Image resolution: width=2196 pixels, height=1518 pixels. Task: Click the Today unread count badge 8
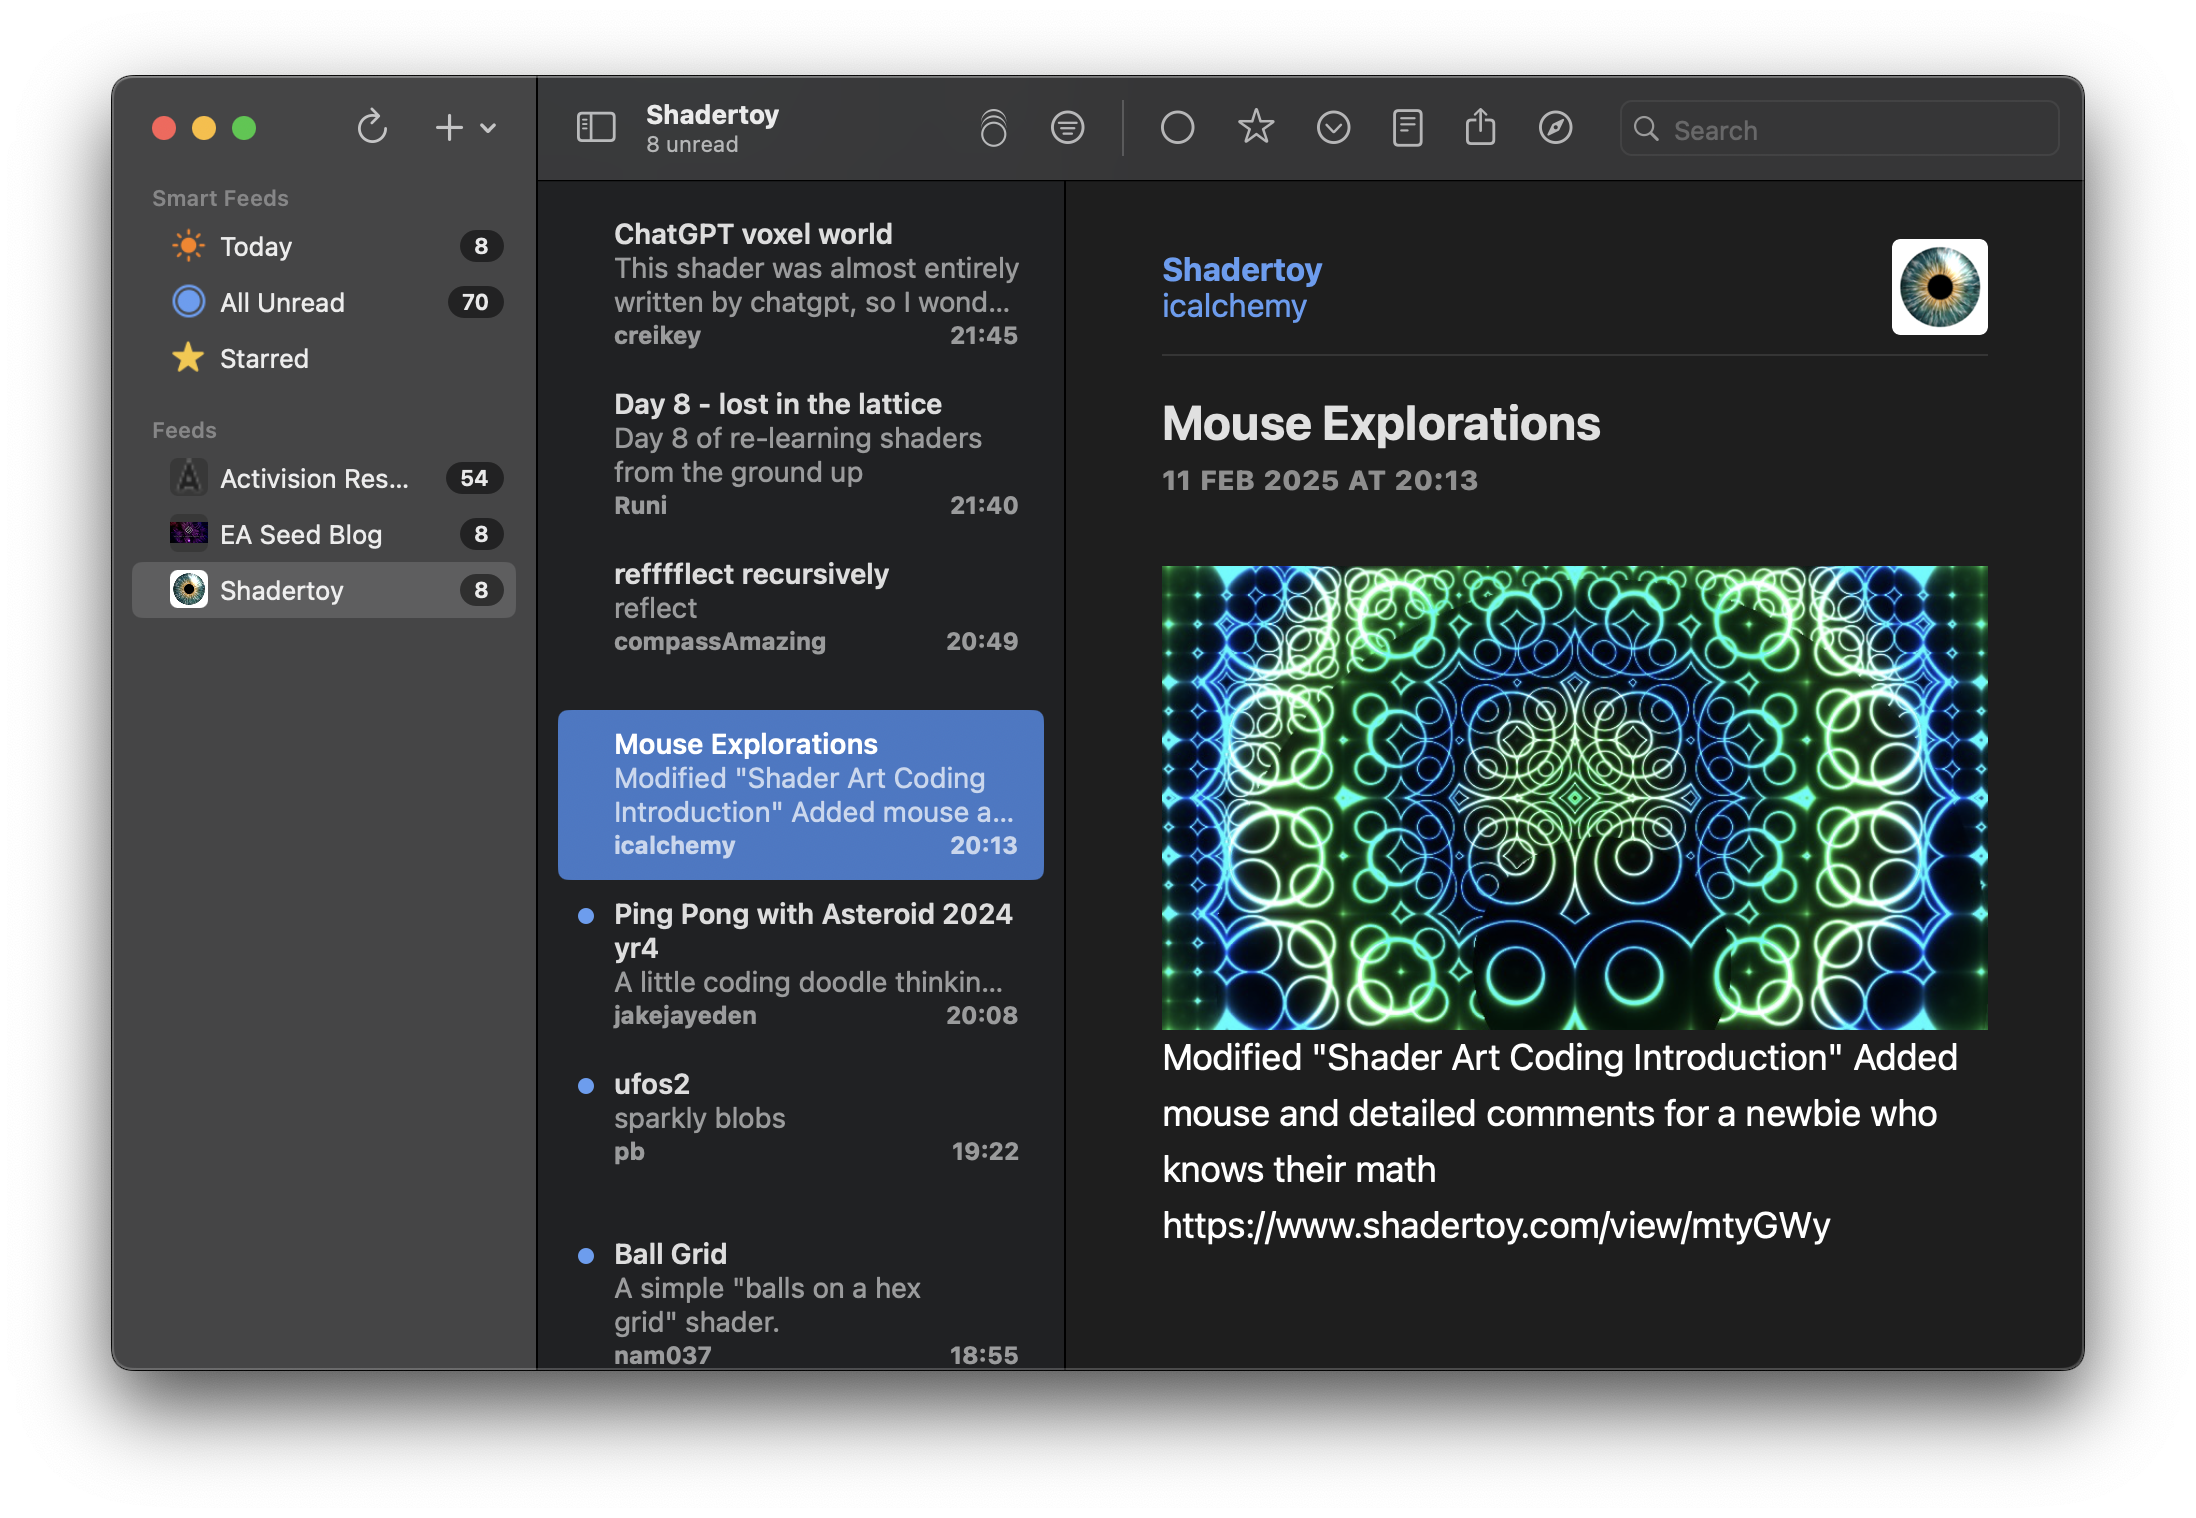pyautogui.click(x=481, y=246)
